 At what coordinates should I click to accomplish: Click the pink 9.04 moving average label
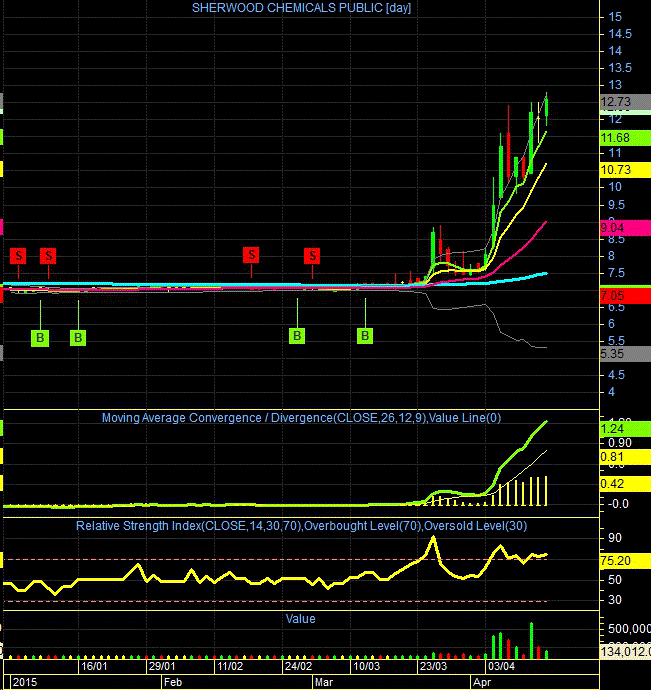tap(625, 228)
